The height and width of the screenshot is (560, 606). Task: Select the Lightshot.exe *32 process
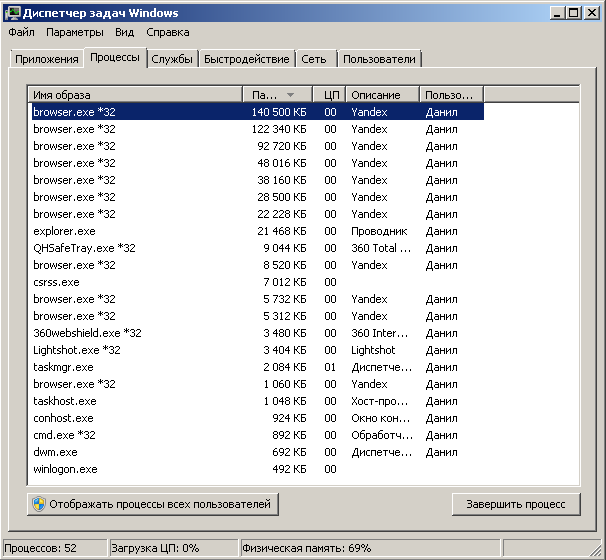tap(256, 350)
